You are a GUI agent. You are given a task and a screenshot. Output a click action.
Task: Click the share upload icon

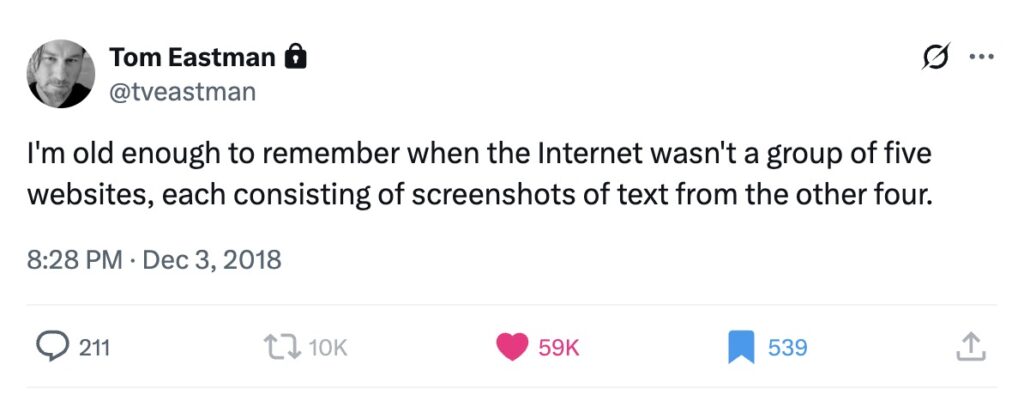point(971,347)
